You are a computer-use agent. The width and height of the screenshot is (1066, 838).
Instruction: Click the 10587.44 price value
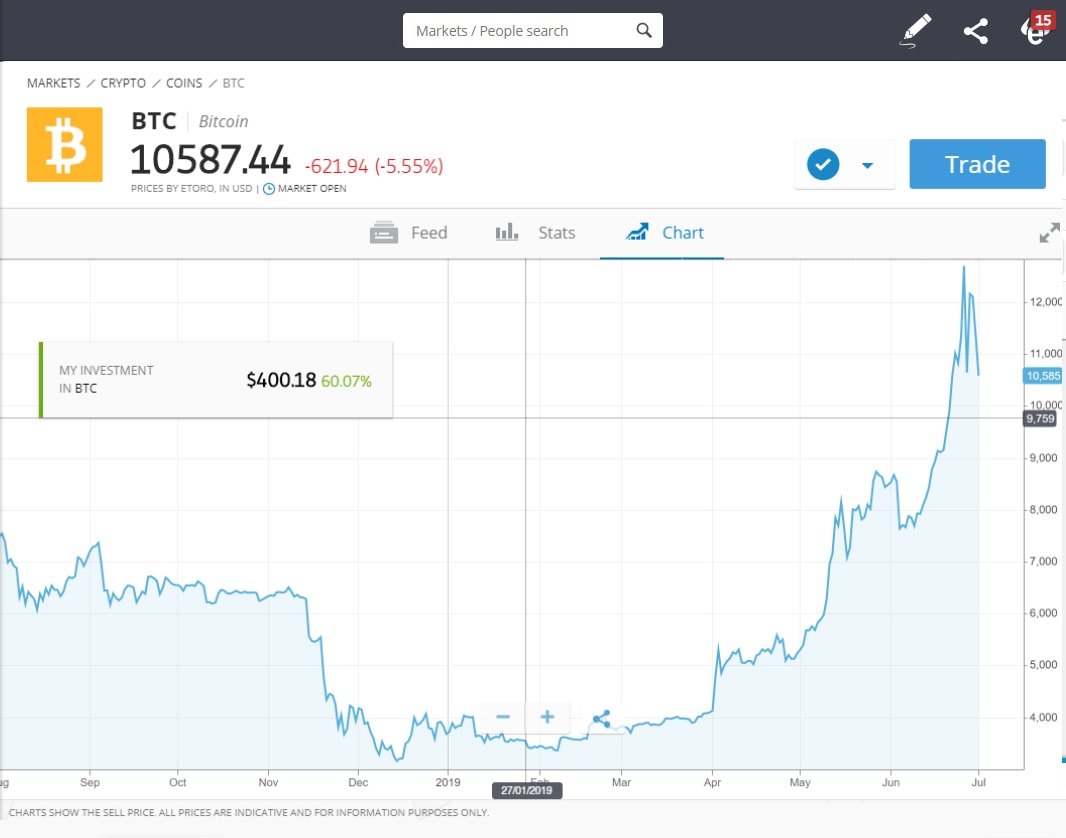point(210,160)
